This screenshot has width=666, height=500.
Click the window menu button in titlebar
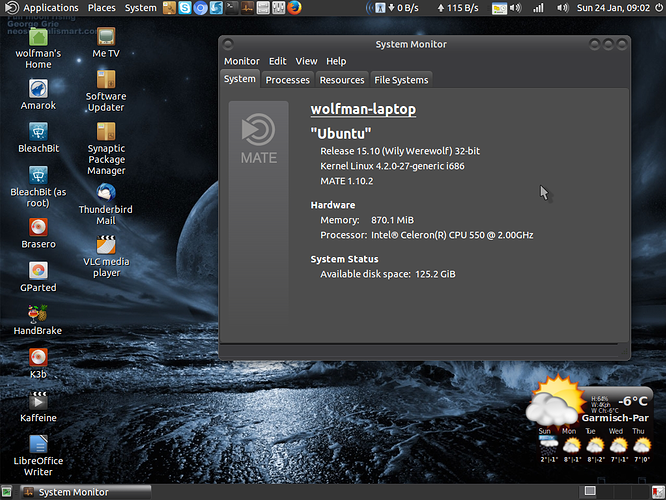point(228,44)
